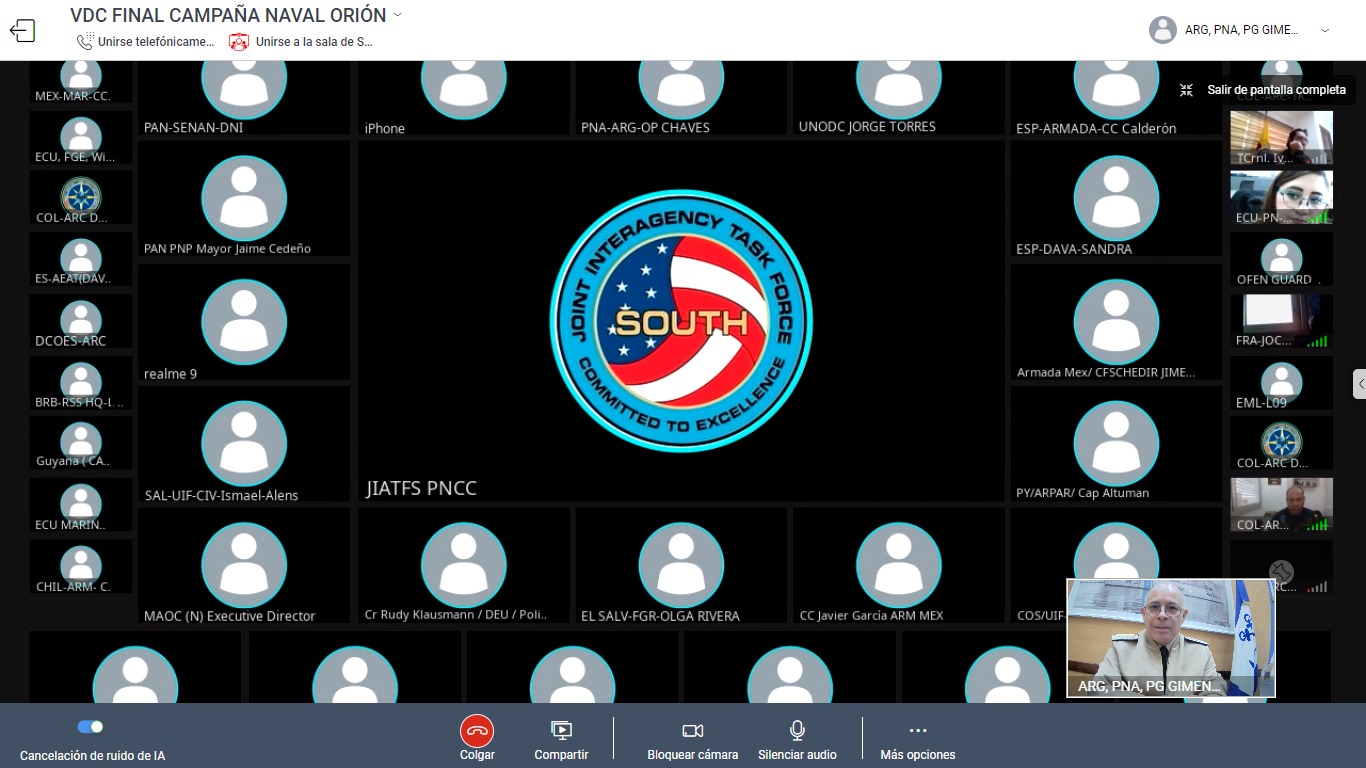The image size is (1366, 768).
Task: Mute microphone via Silenciar audio icon
Action: (797, 730)
